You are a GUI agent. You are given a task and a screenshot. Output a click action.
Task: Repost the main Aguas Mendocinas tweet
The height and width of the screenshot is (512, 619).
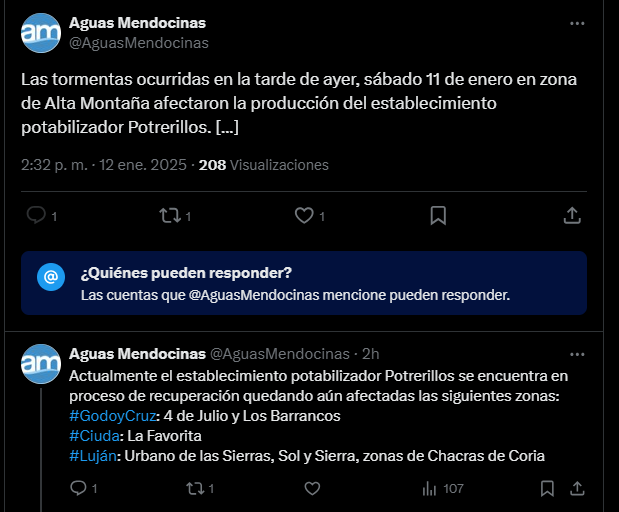click(x=170, y=215)
